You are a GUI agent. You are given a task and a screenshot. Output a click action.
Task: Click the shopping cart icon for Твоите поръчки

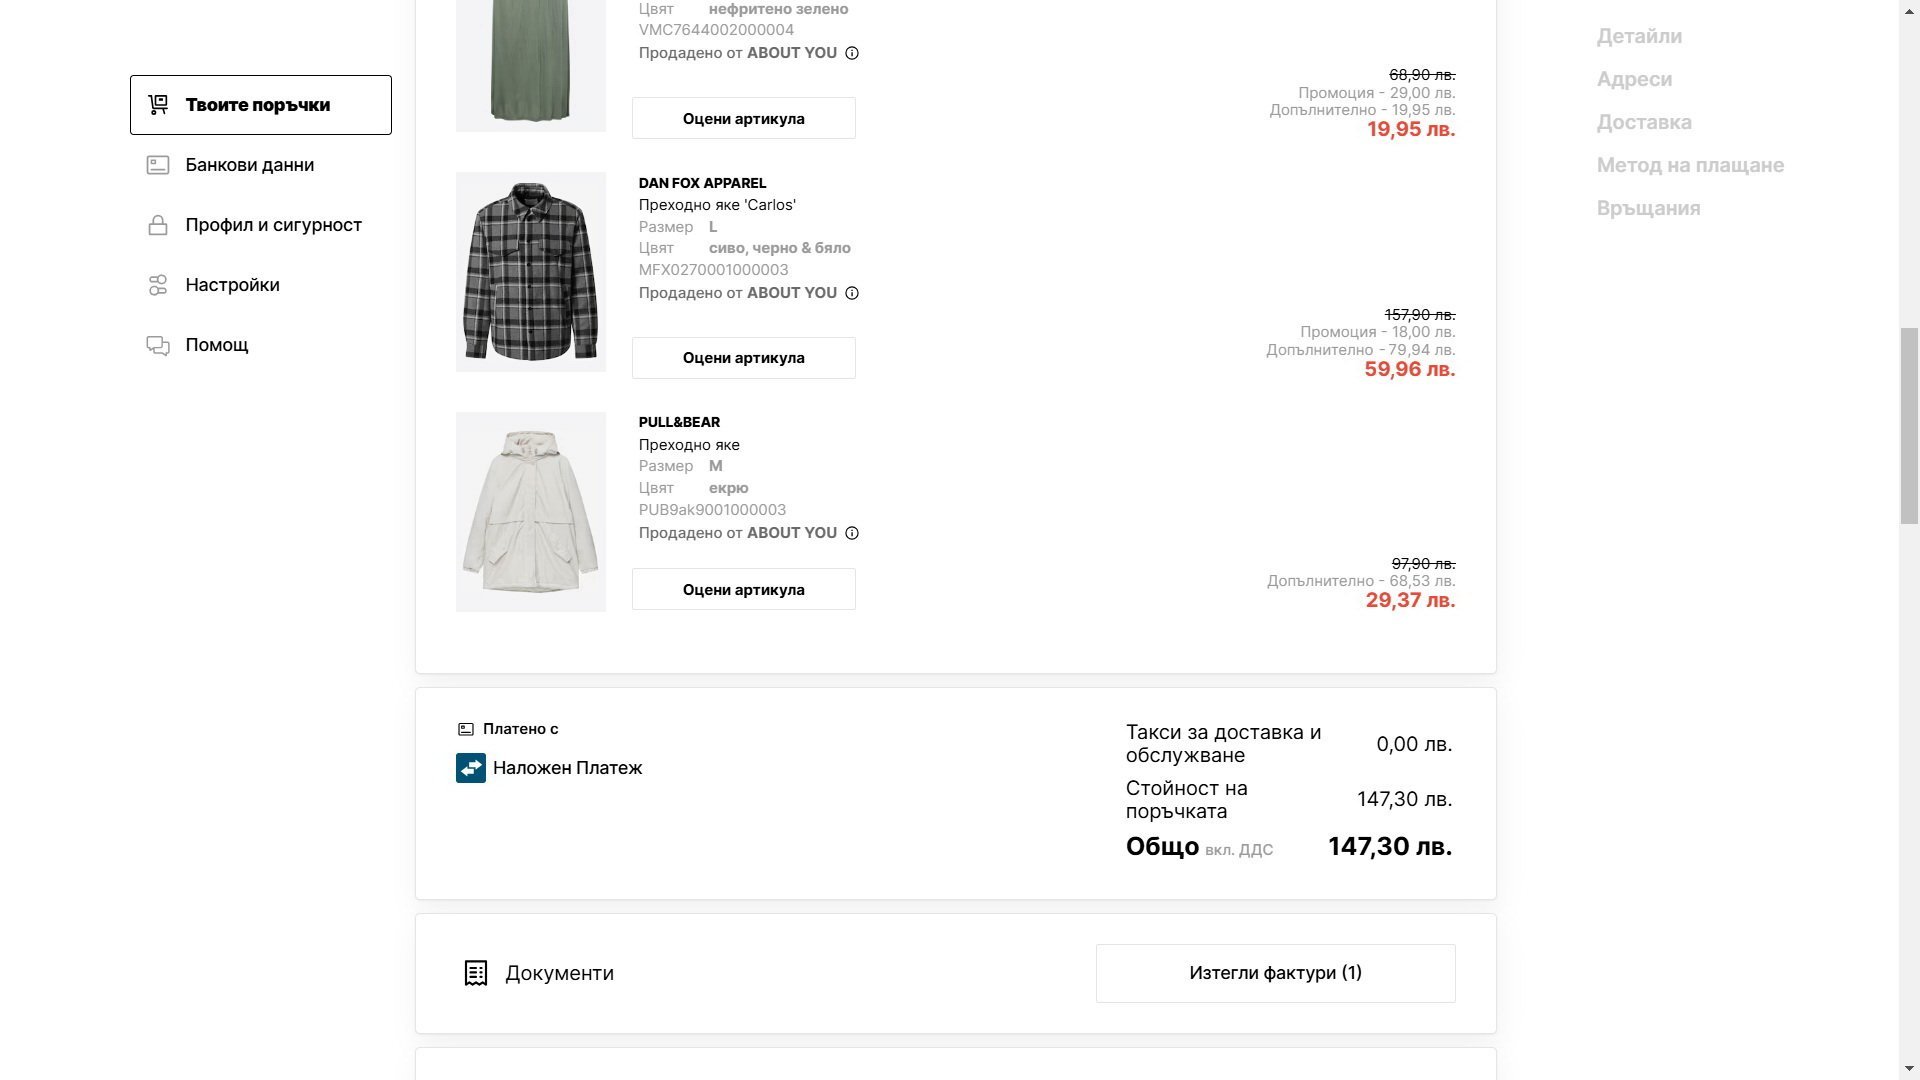click(158, 105)
